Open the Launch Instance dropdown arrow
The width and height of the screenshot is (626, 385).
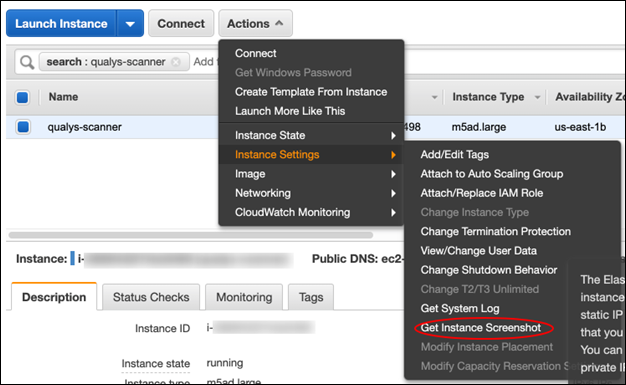click(x=130, y=24)
